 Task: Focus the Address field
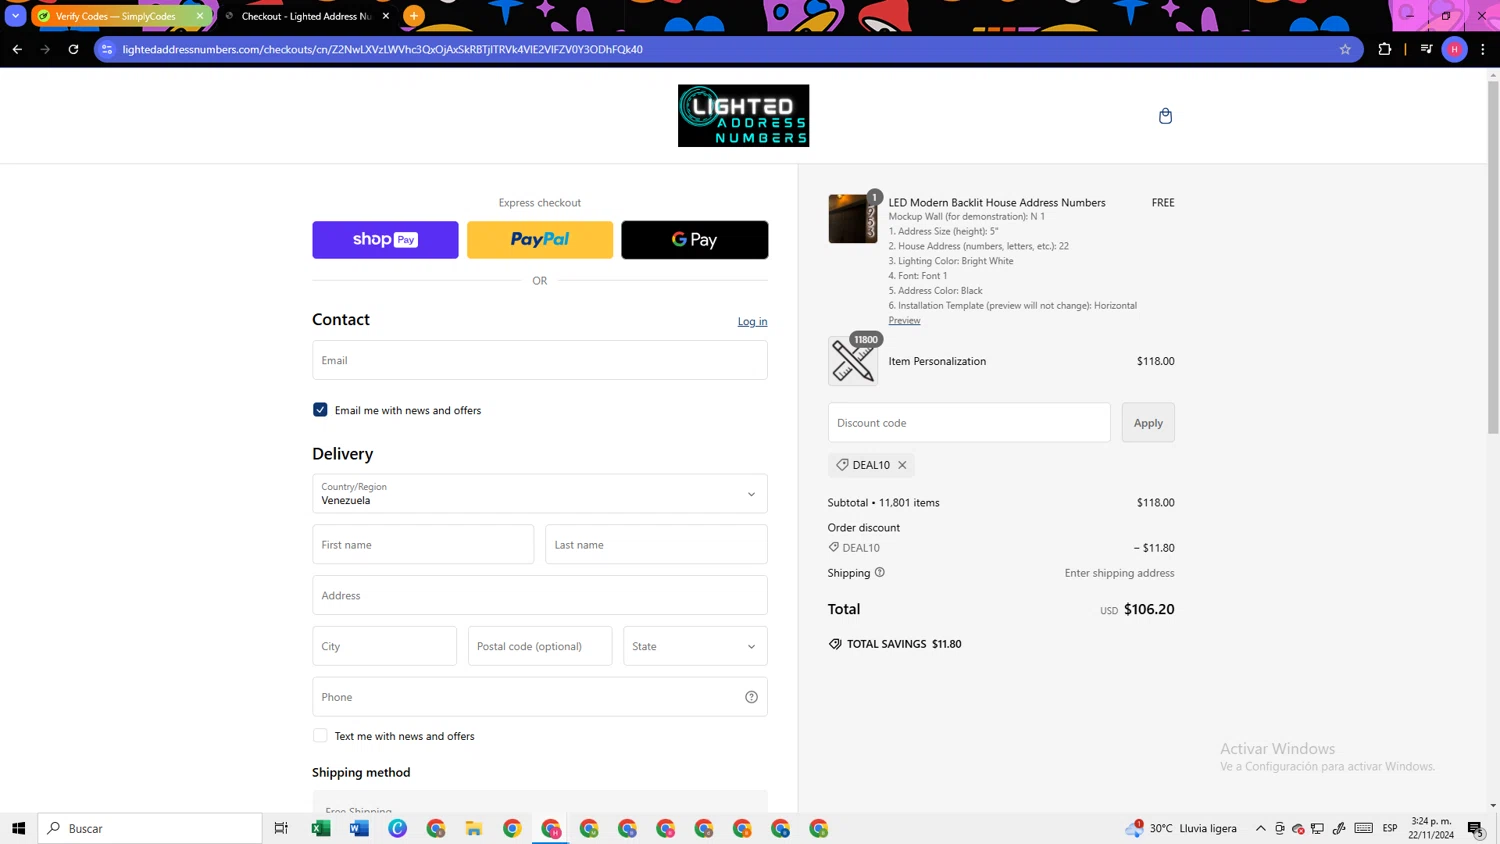[540, 595]
